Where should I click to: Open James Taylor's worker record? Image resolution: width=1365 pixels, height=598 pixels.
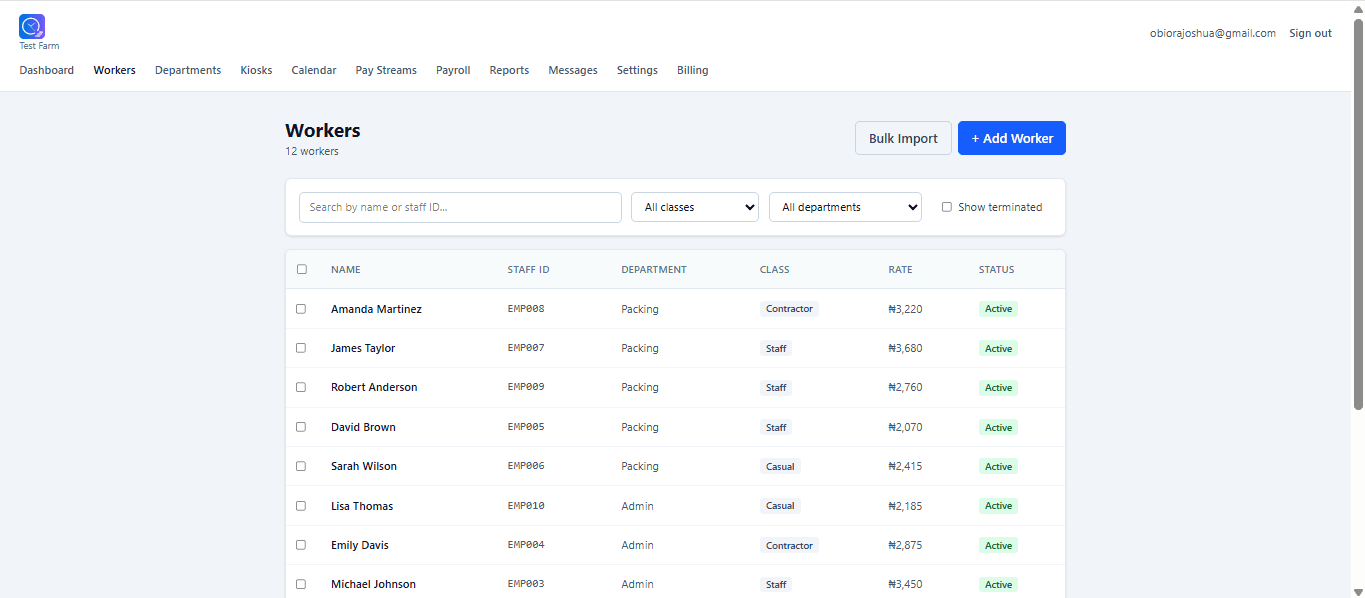click(x=363, y=348)
